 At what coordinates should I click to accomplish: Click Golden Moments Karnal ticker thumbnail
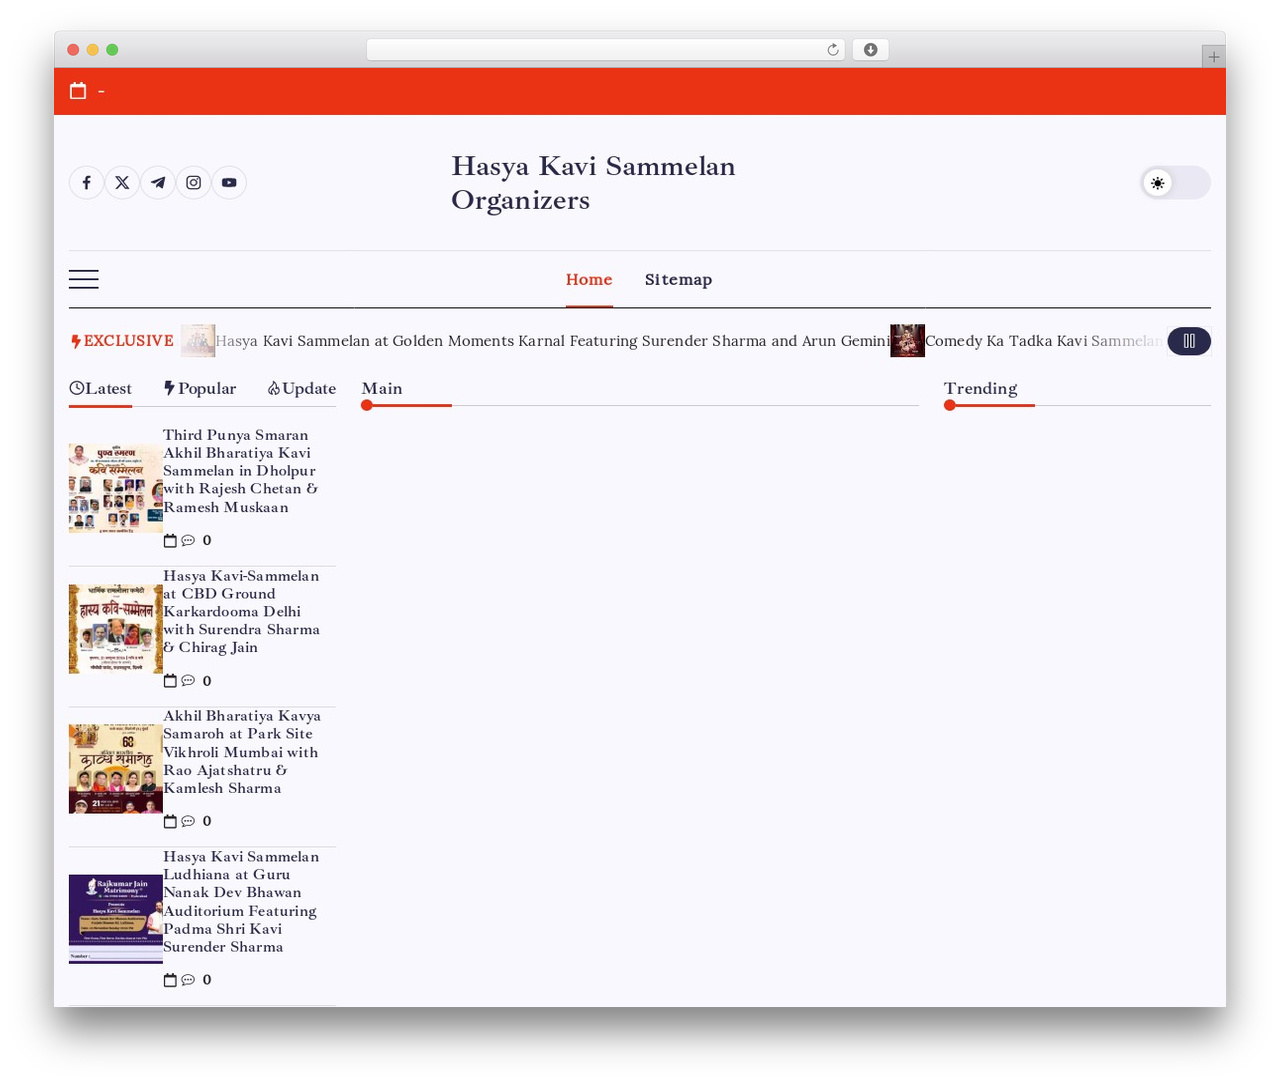(x=198, y=341)
